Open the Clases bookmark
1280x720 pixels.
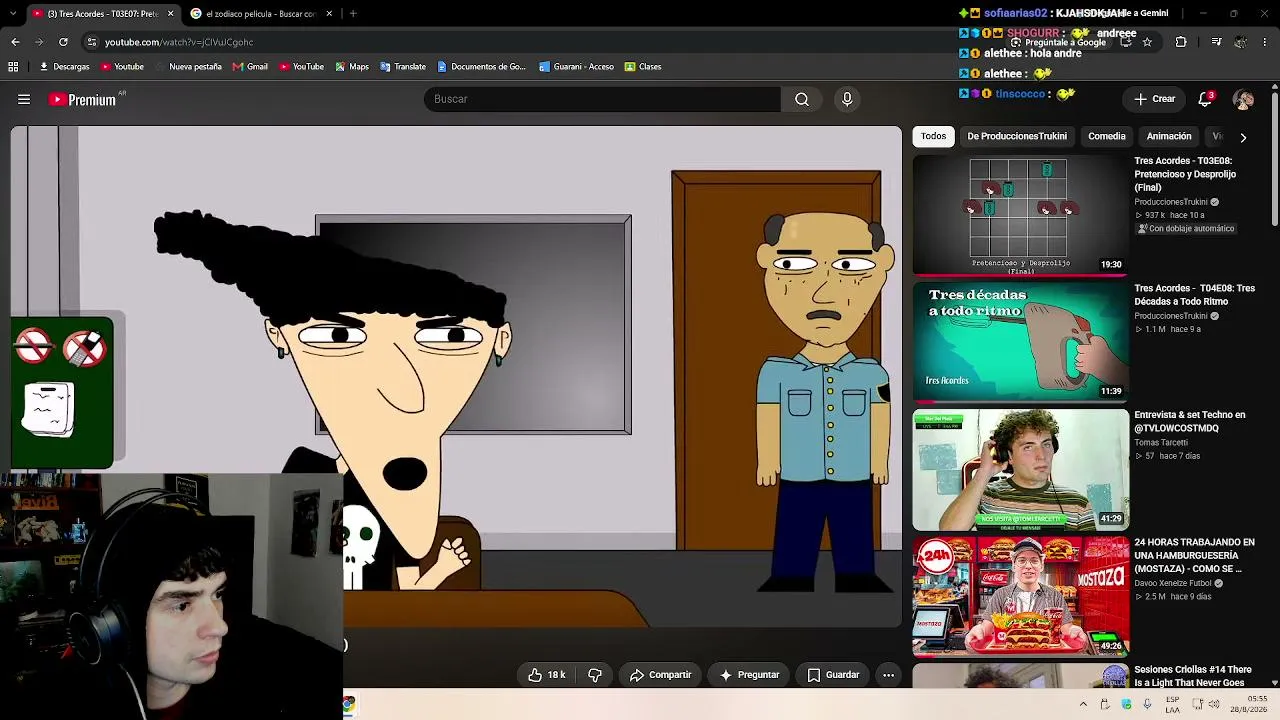pyautogui.click(x=643, y=67)
